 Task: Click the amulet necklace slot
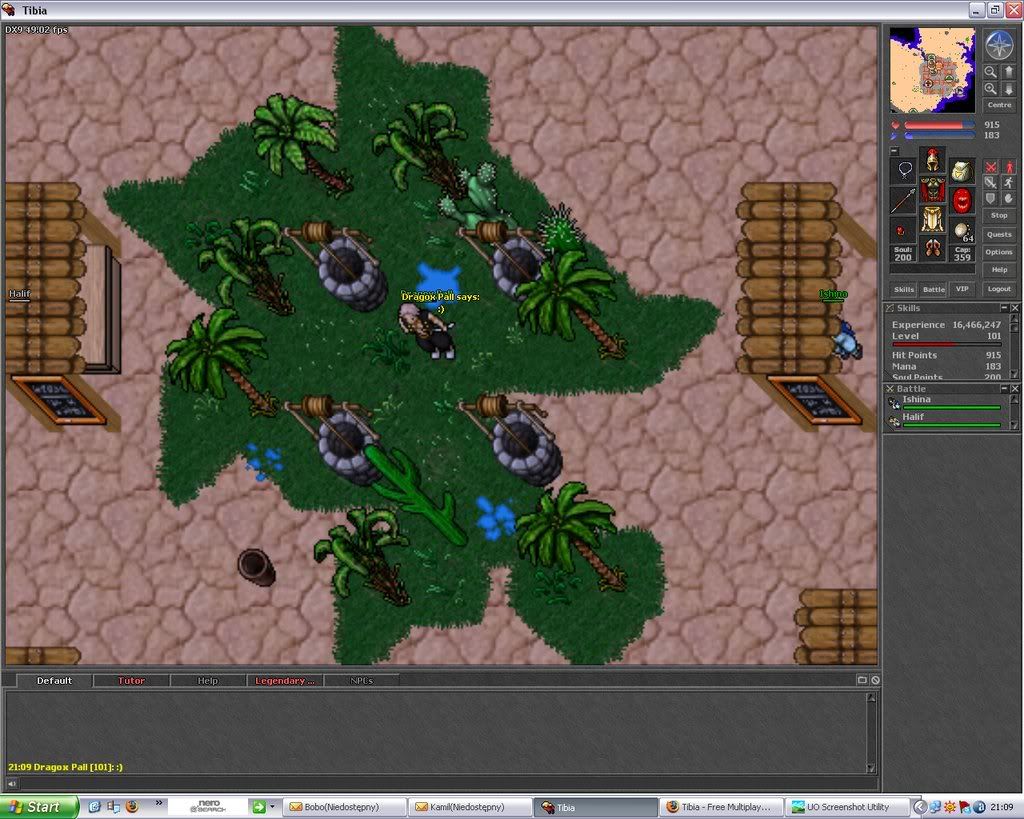click(x=904, y=170)
